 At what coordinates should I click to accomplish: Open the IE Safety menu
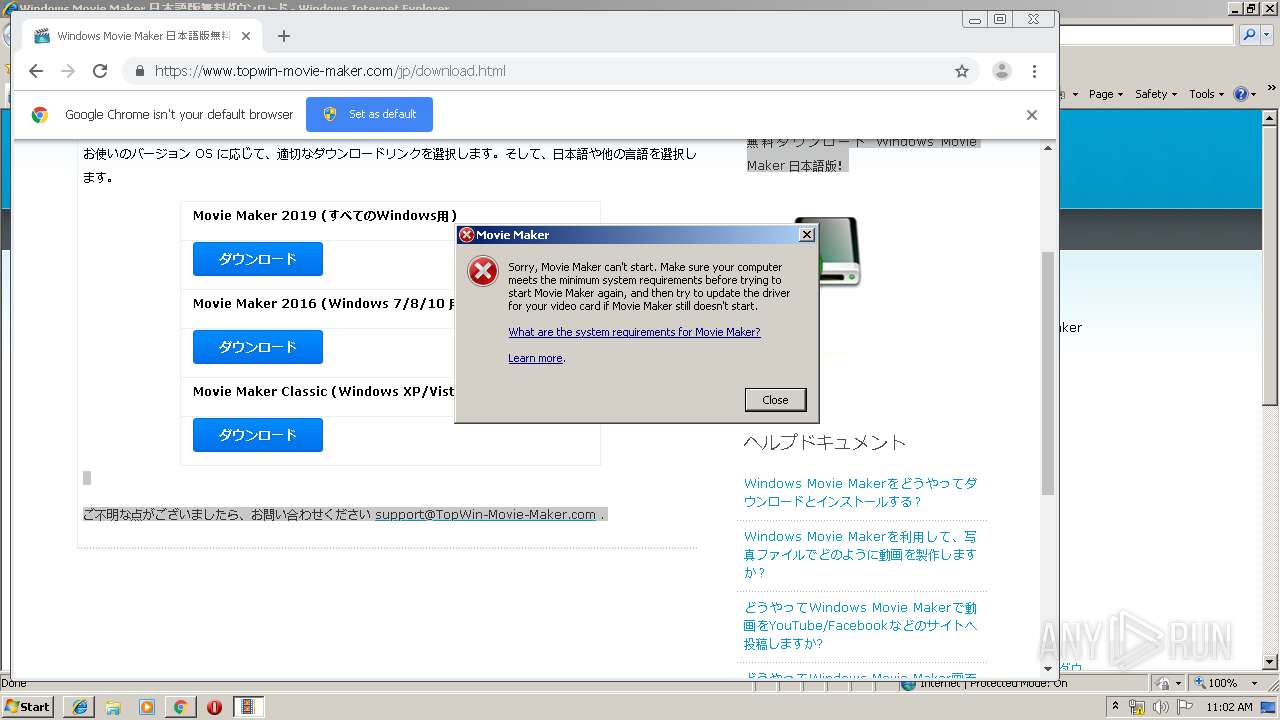pos(1156,94)
